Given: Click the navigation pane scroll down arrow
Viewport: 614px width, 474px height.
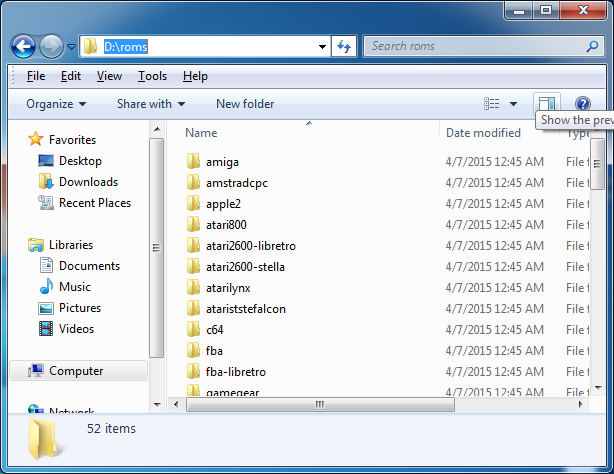Looking at the screenshot, I should pyautogui.click(x=157, y=405).
